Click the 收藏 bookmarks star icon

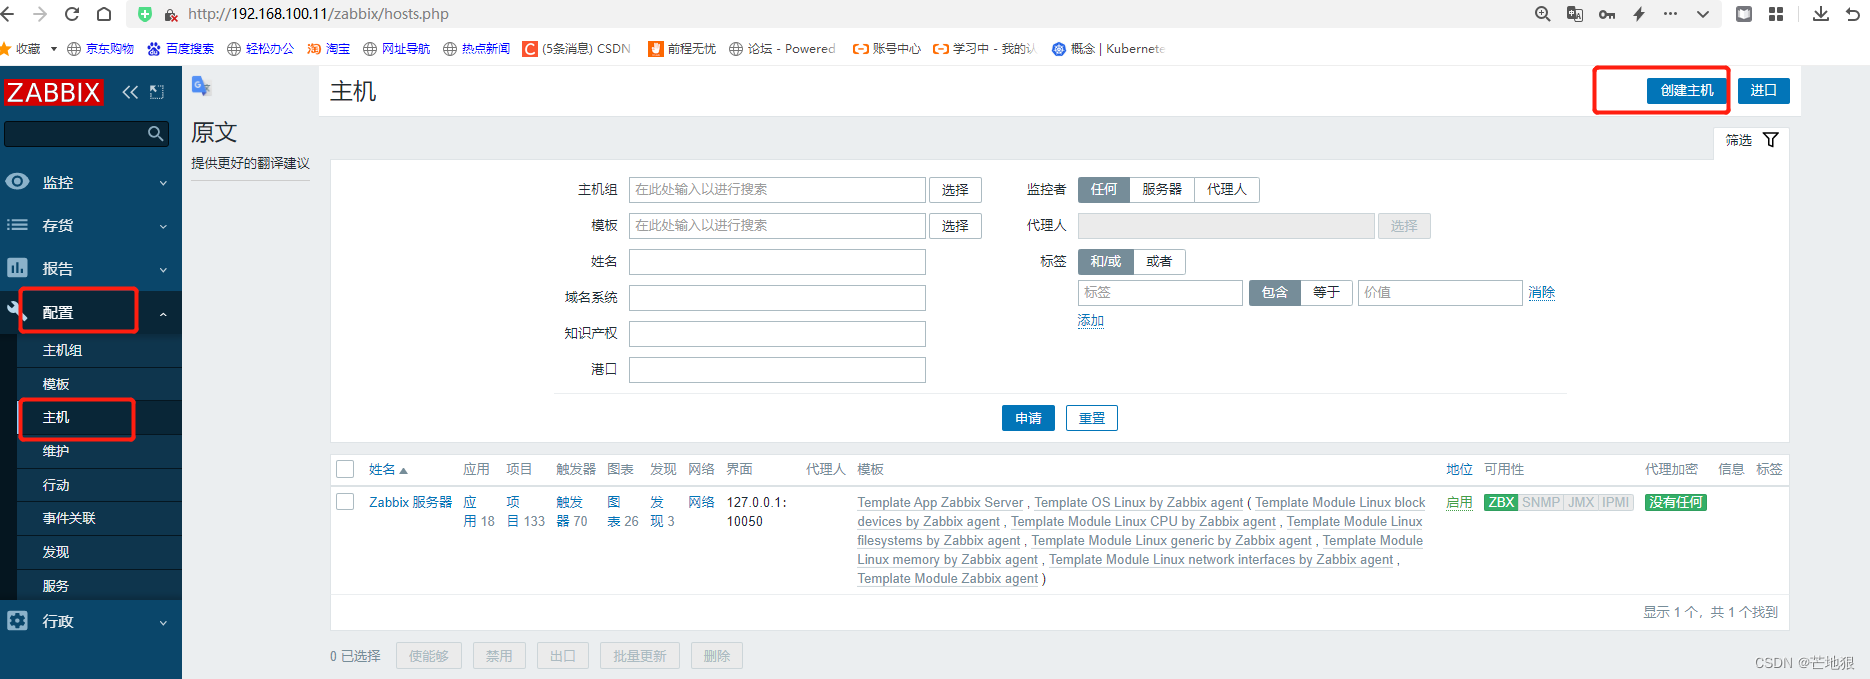(6, 48)
